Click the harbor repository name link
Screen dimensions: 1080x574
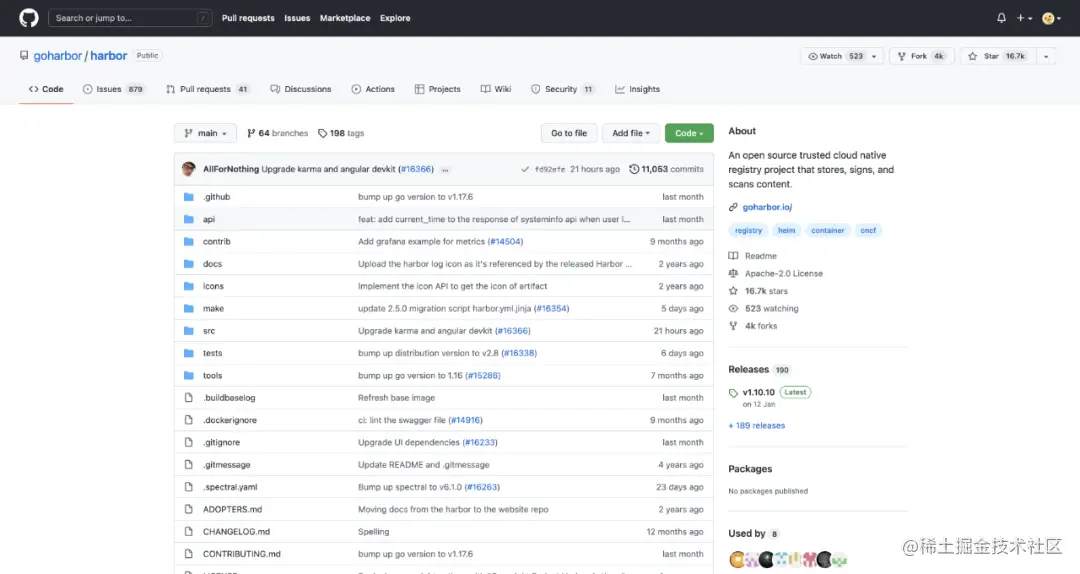(x=109, y=56)
